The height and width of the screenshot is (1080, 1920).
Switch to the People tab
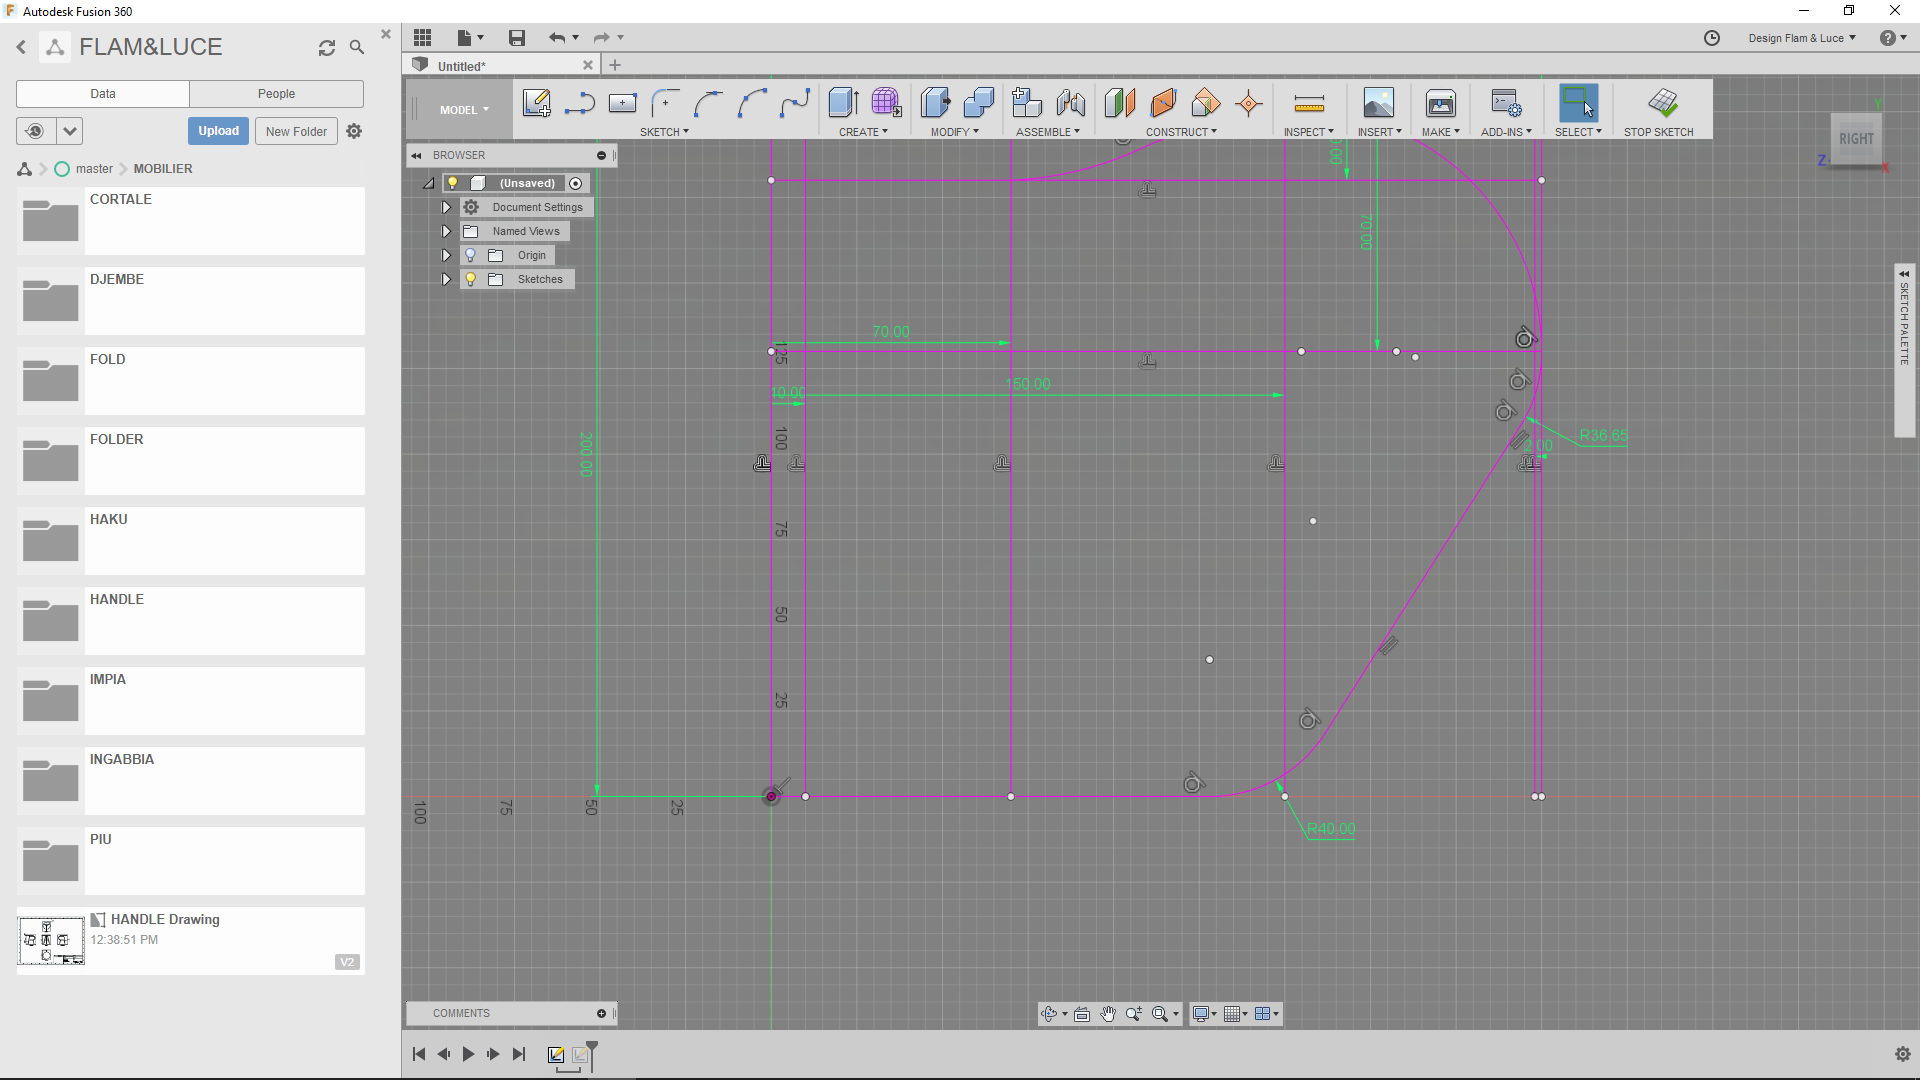276,93
